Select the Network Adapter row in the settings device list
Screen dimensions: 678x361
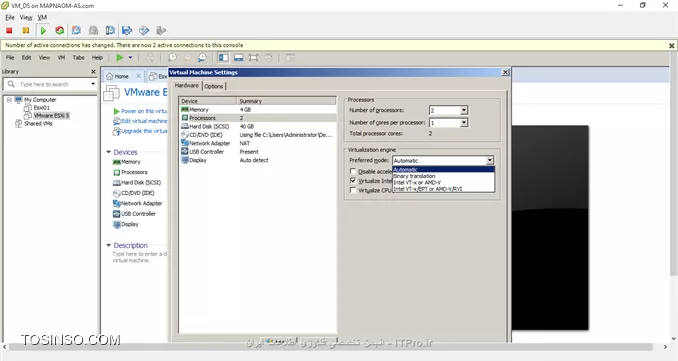pos(258,143)
